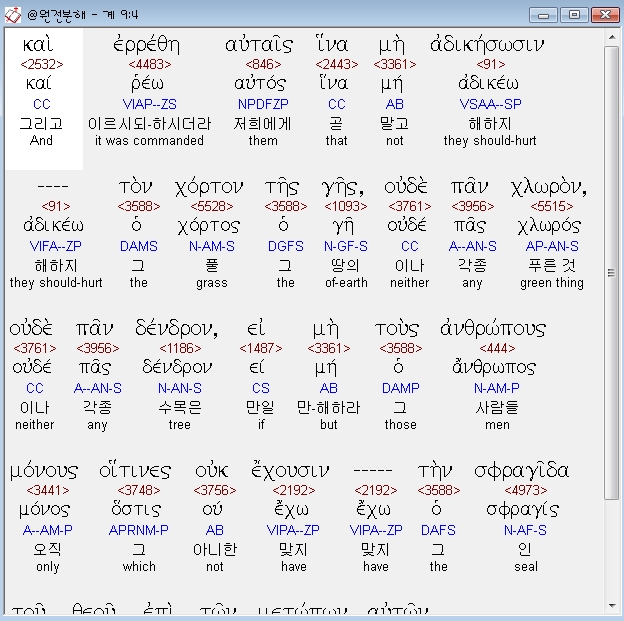624x621 pixels.
Task: Select the Greek word χόρτον
Action: click(209, 187)
